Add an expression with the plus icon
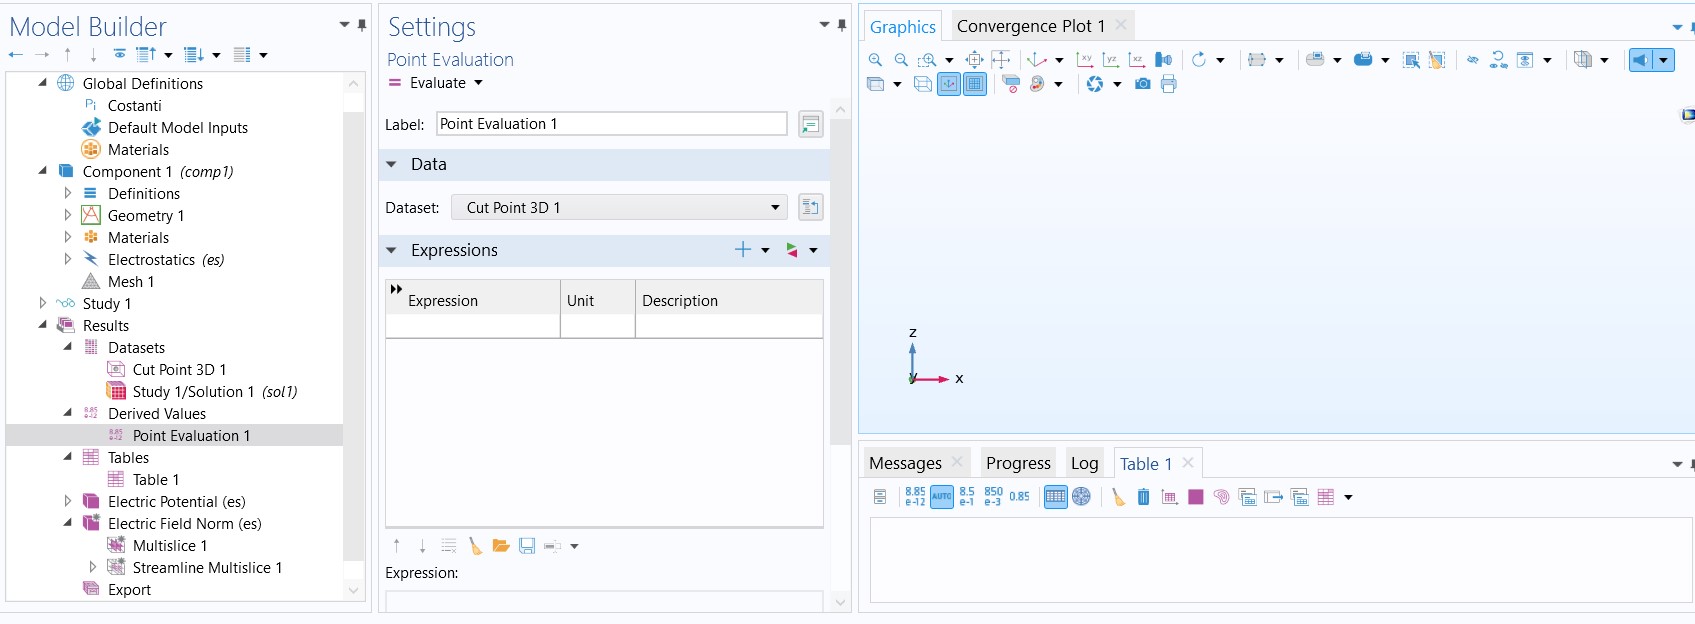This screenshot has height=624, width=1695. [x=742, y=250]
